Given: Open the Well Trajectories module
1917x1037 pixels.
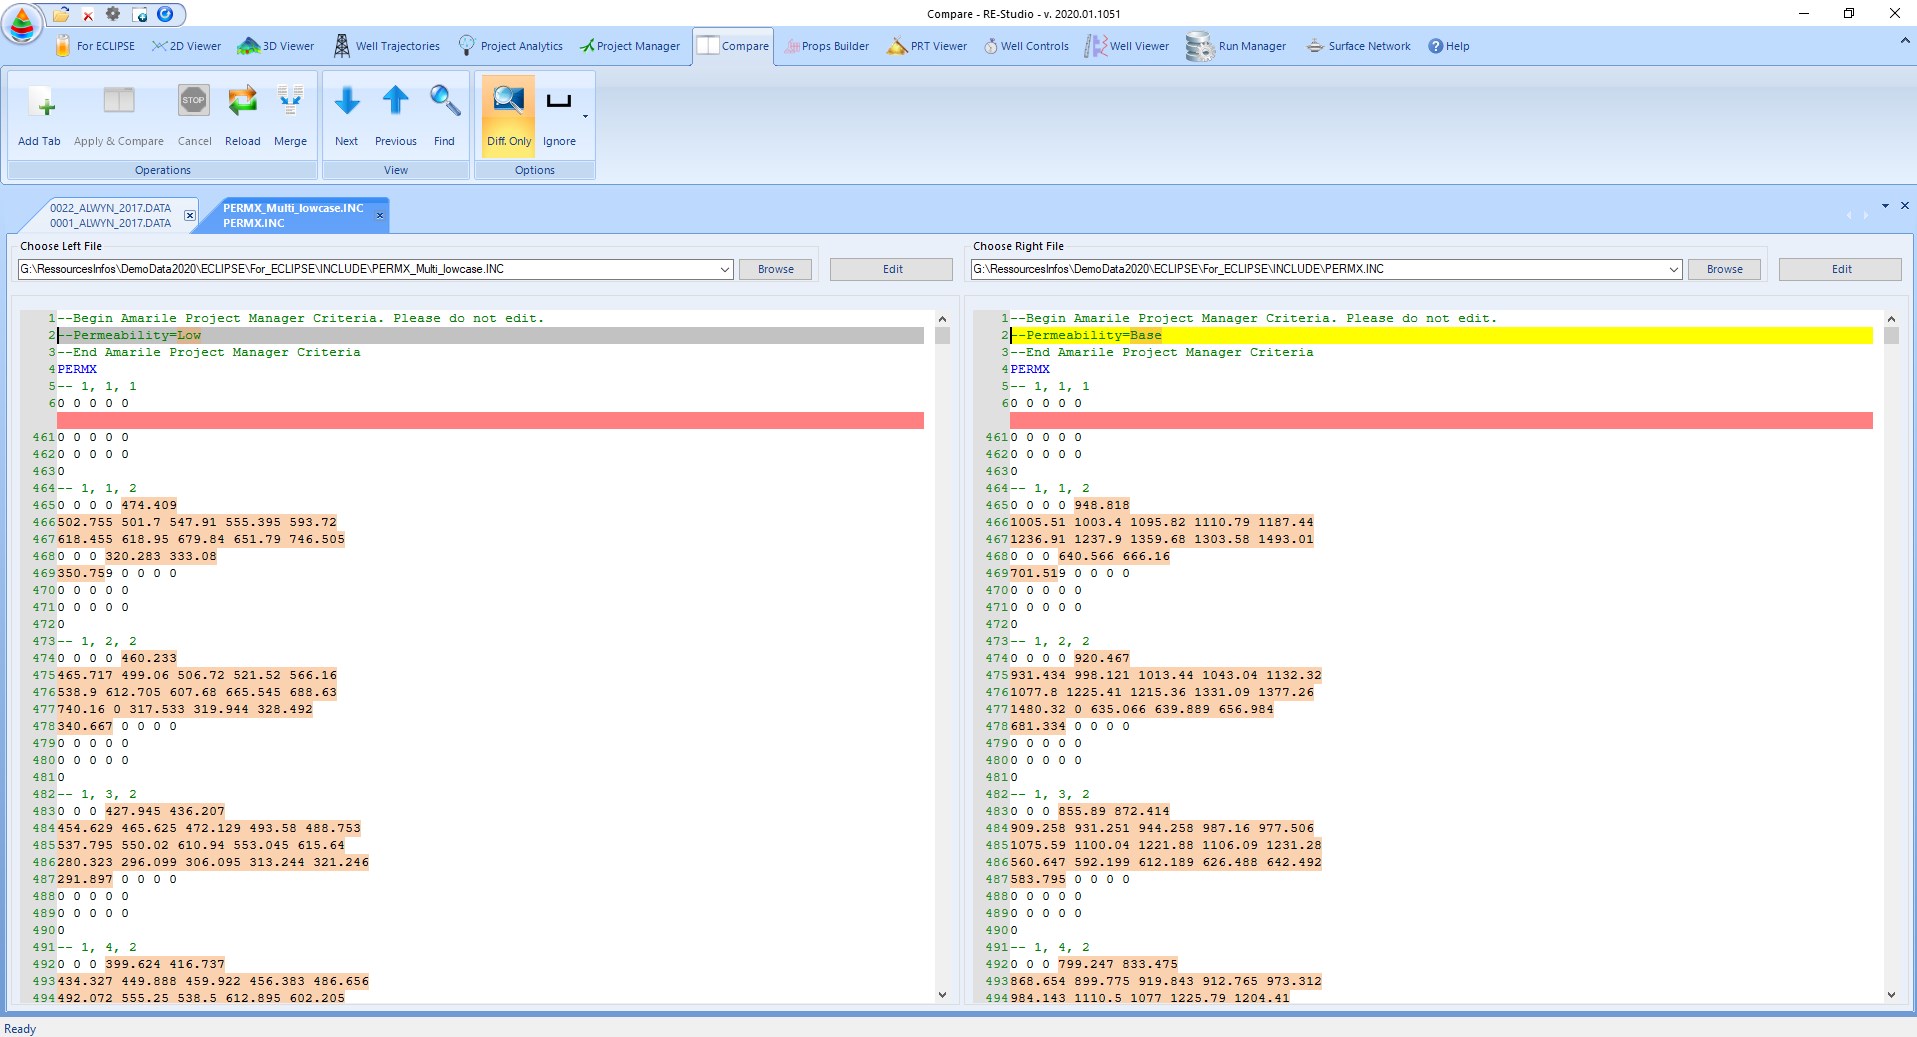Looking at the screenshot, I should pos(386,46).
